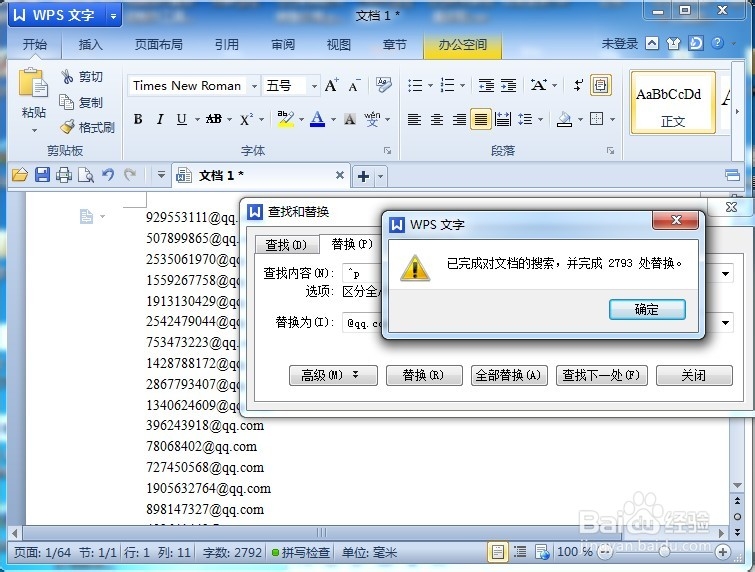The image size is (755, 572).
Task: Increase font size with the large A icon
Action: click(x=331, y=86)
